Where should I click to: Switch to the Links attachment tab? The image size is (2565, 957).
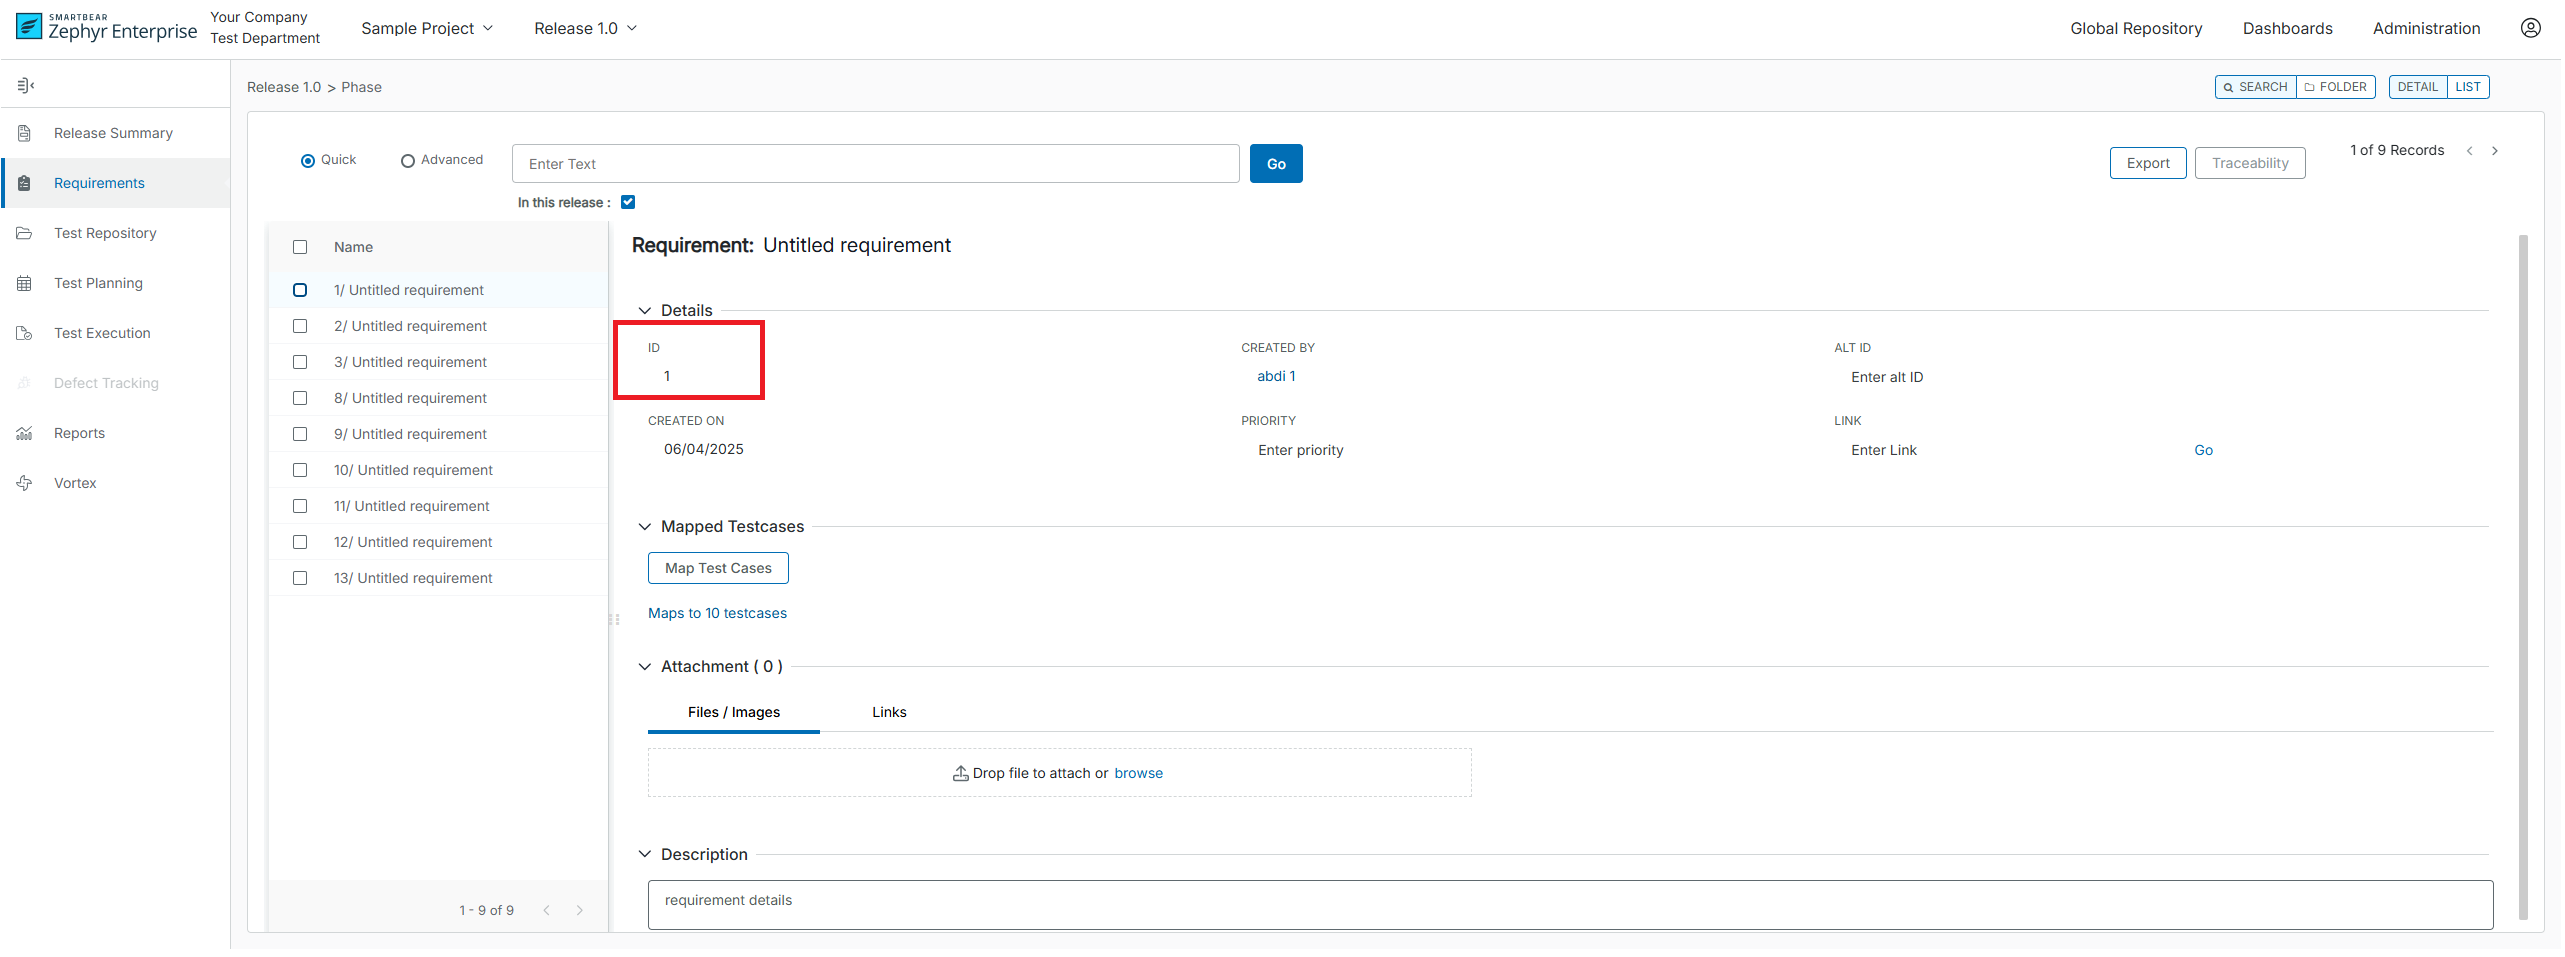[x=889, y=712]
